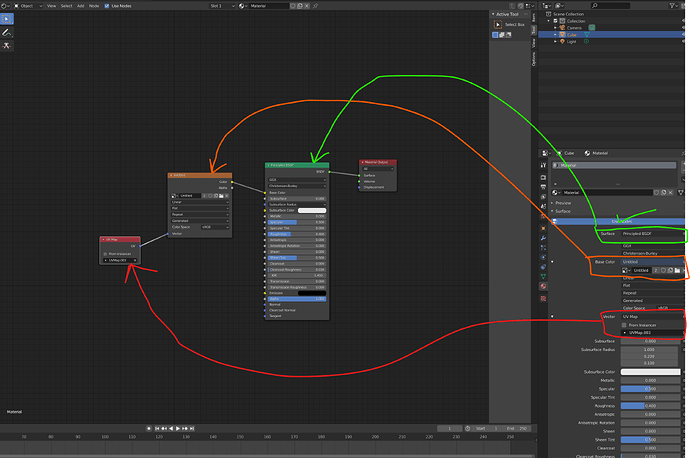Image resolution: width=690 pixels, height=458 pixels.
Task: Toggle the pin icon in node editor header
Action: pyautogui.click(x=315, y=6)
